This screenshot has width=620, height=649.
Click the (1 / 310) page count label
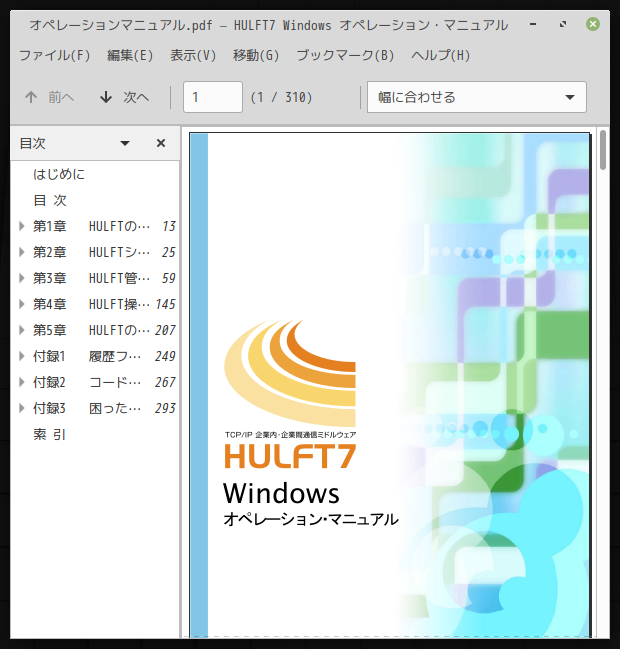[x=281, y=97]
